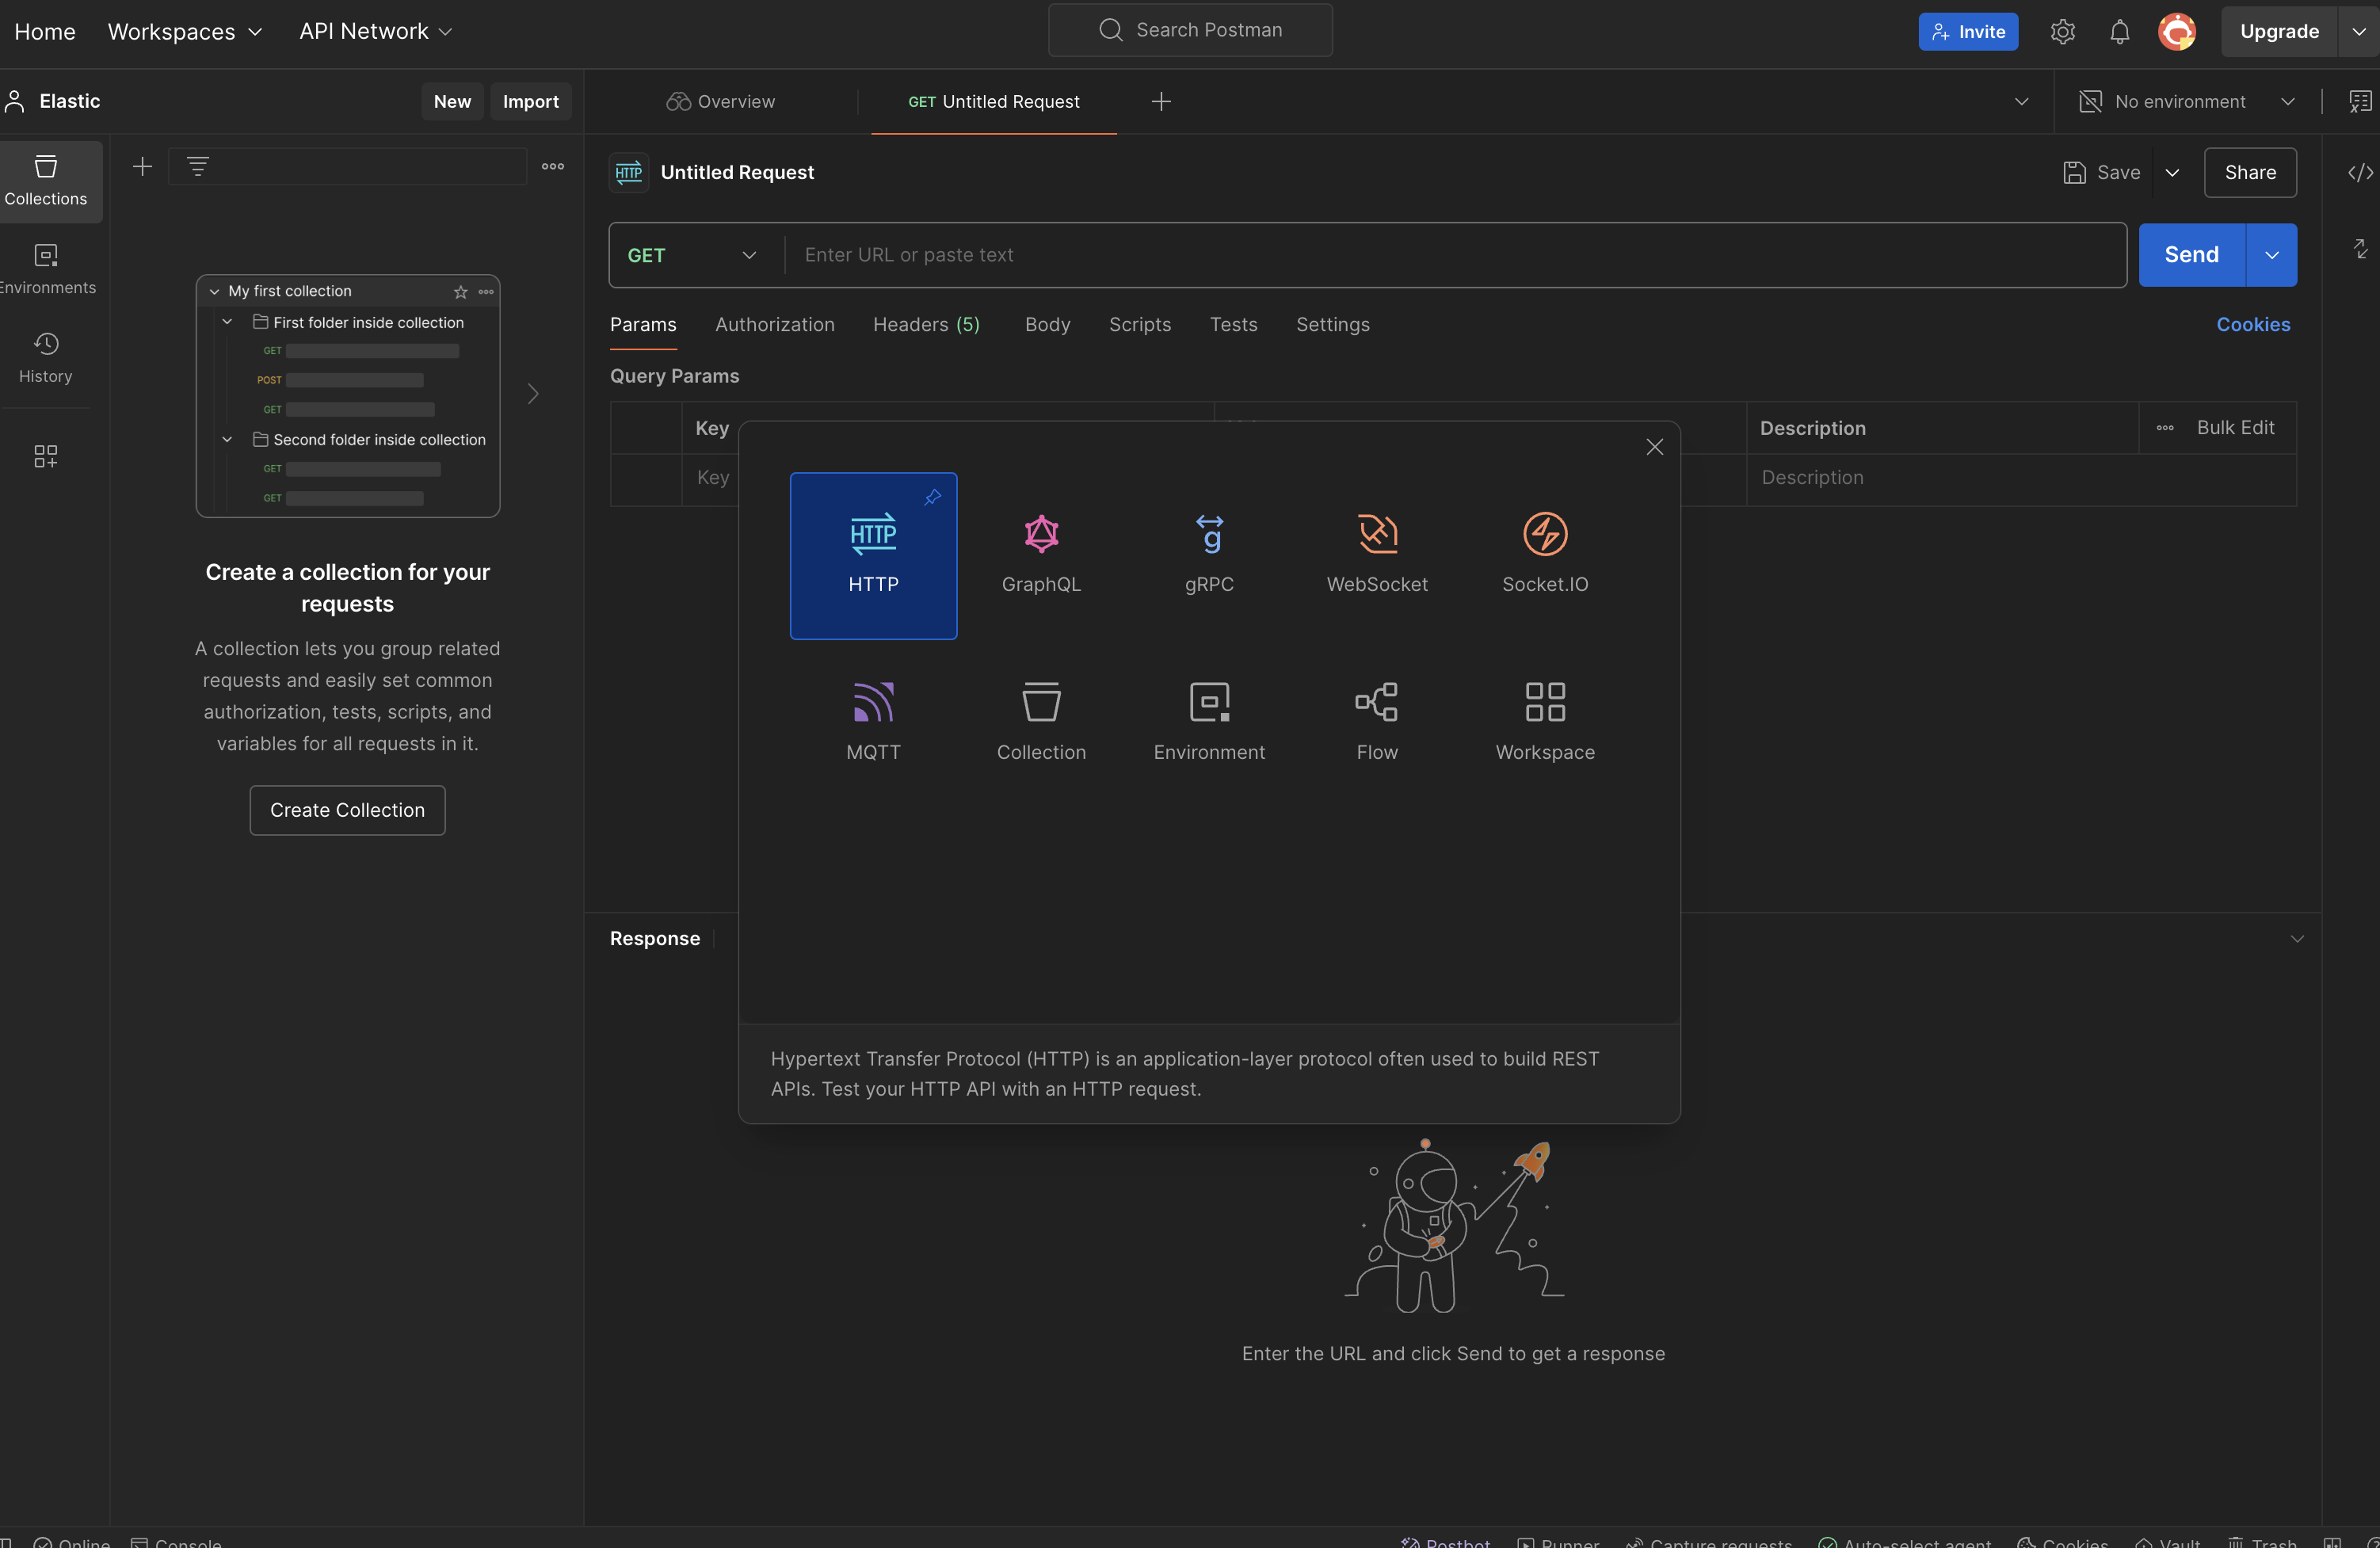Switch to the Authorization tab
Image resolution: width=2380 pixels, height=1548 pixels.
[x=774, y=324]
